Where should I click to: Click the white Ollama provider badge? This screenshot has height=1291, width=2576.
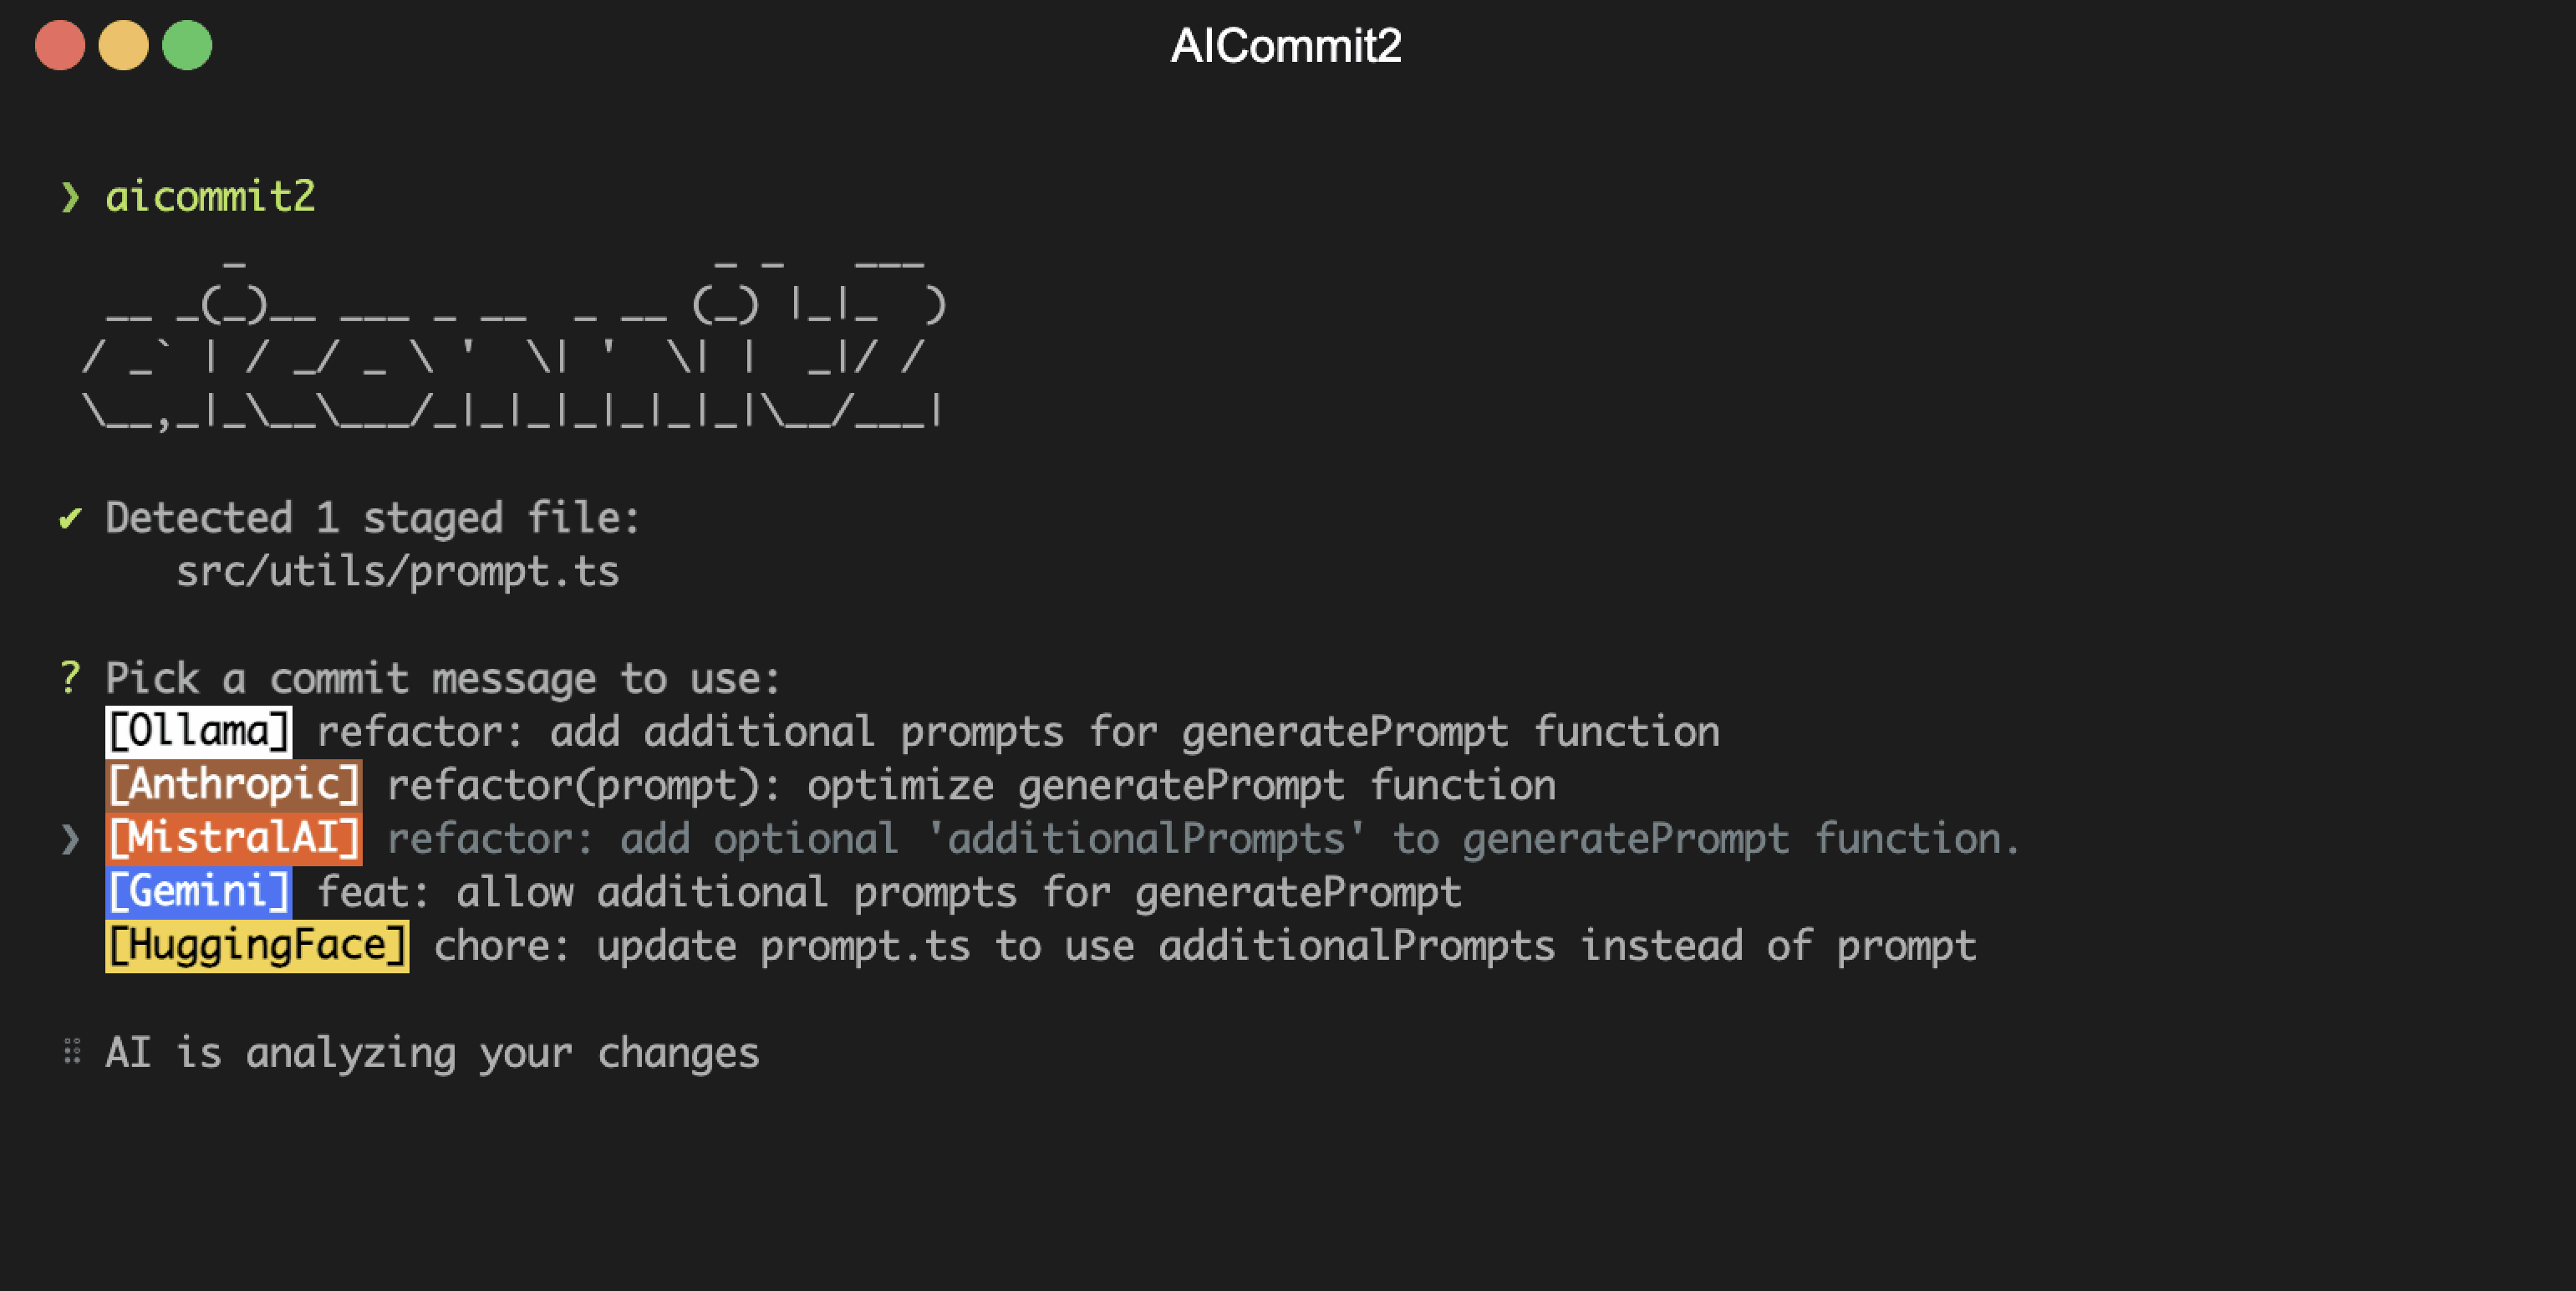coord(198,731)
